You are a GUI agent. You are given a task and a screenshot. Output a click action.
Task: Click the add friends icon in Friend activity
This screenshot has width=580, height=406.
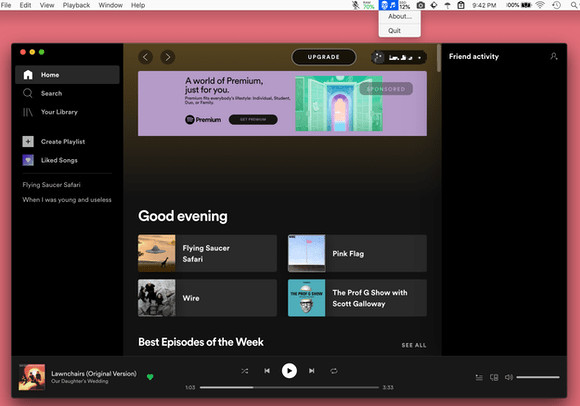(554, 56)
